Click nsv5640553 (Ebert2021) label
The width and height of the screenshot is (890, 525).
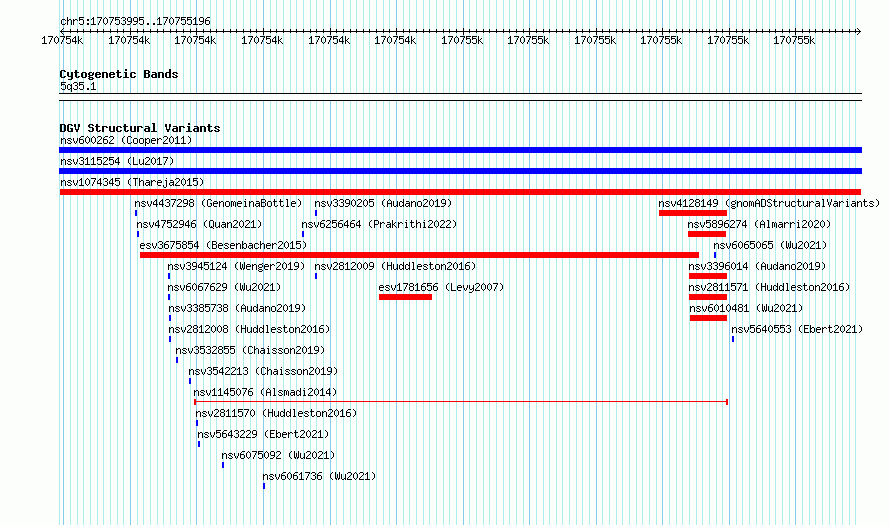click(797, 329)
